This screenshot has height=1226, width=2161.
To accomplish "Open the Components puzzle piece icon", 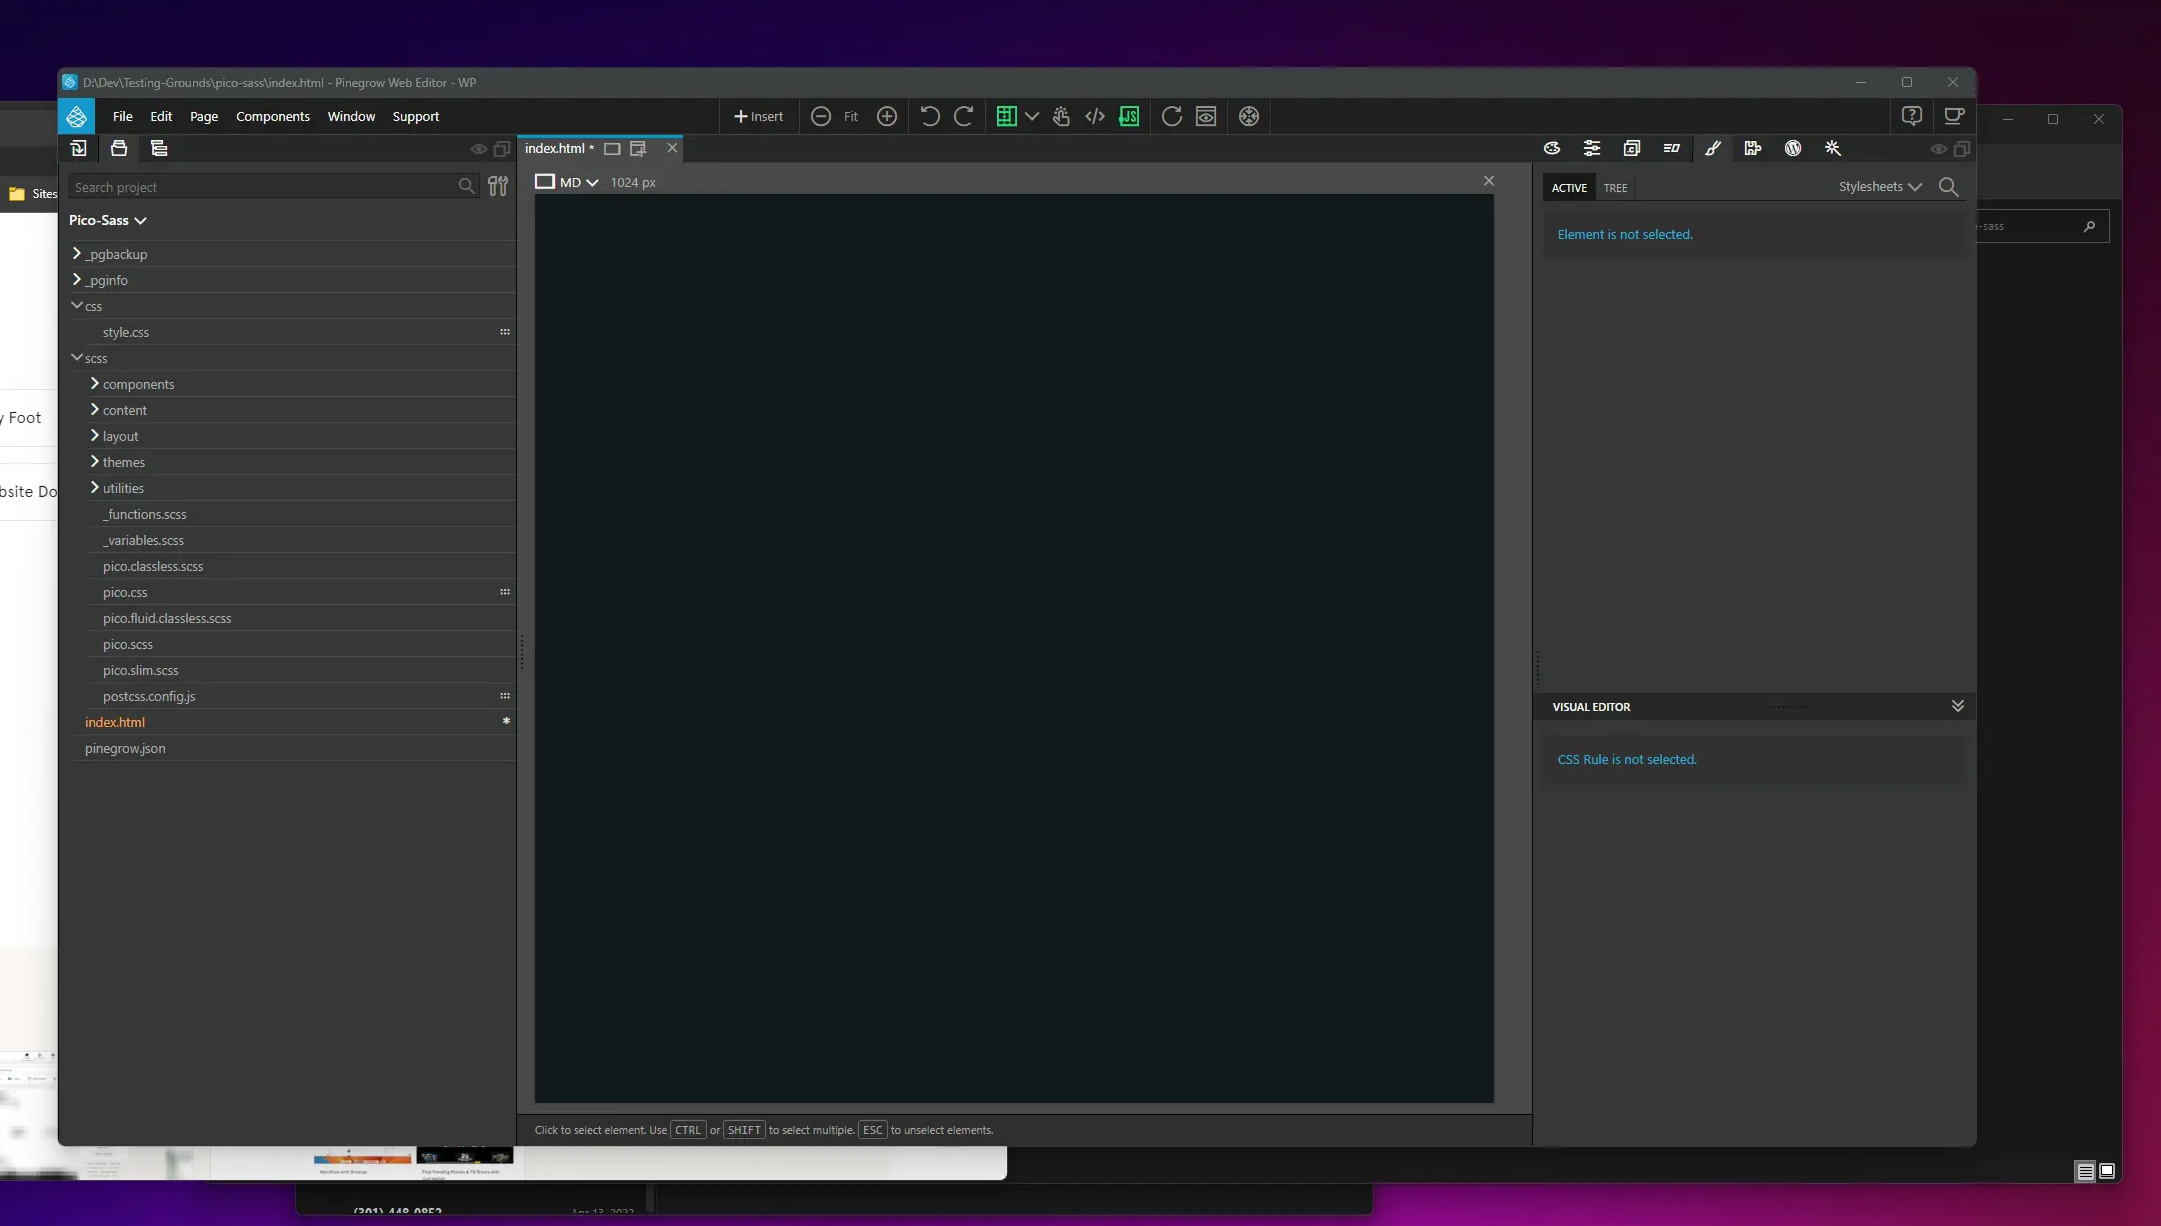I will tap(1753, 148).
